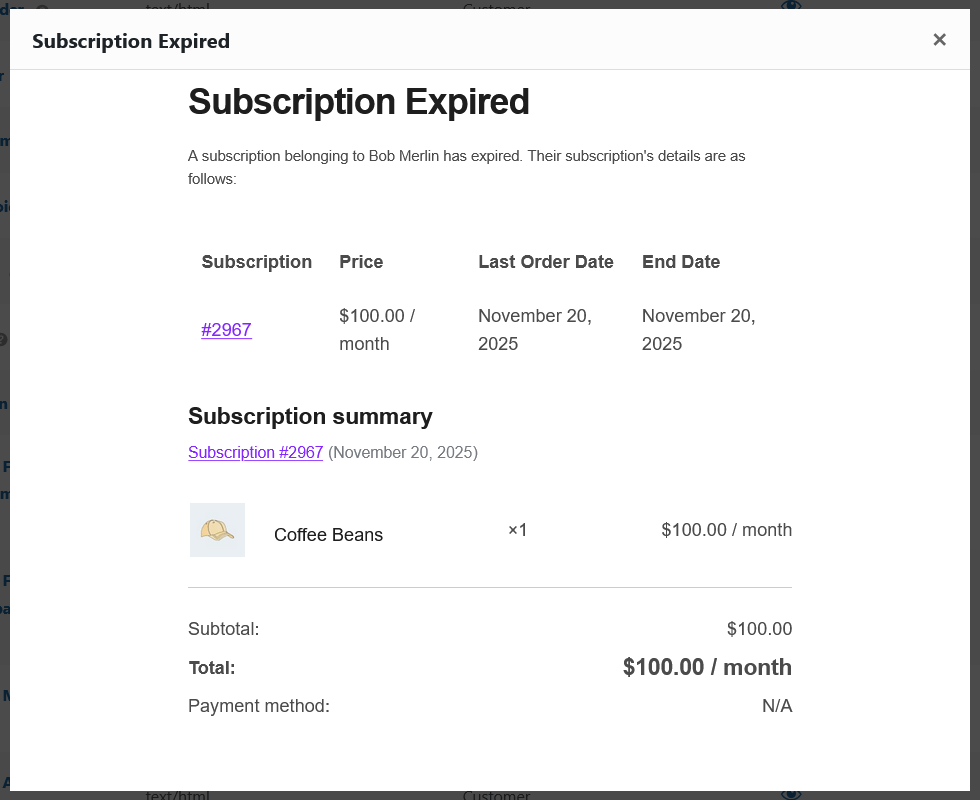The height and width of the screenshot is (800, 980).
Task: Click the bold "$100.00 / month" total amount
Action: (706, 667)
